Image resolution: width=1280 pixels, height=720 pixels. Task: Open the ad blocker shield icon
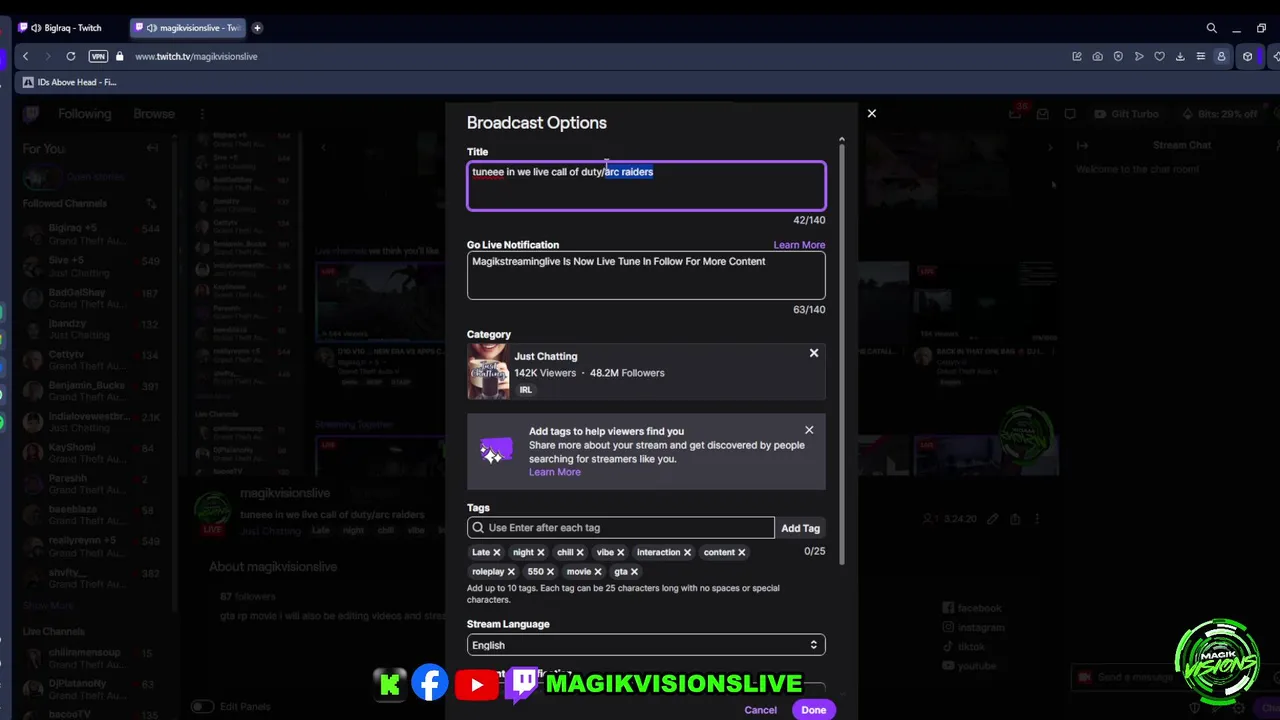coord(1118,56)
